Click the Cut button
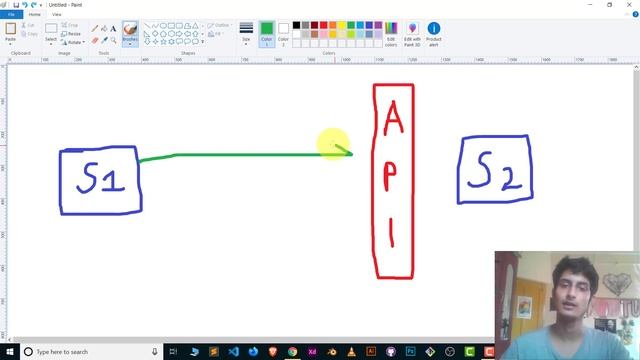Viewport: 640px width, 360px height. point(28,25)
